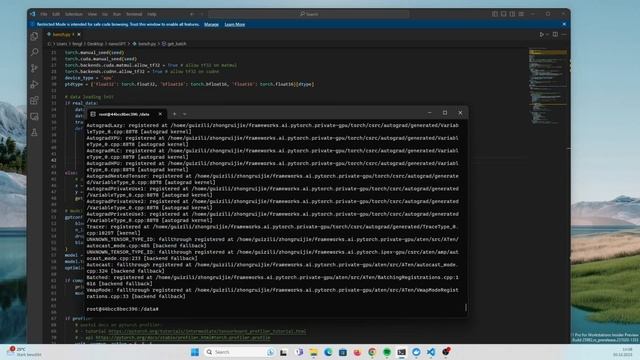Image resolution: width=640 pixels, height=360 pixels.
Task: Open the Help menu
Action: [152, 14]
